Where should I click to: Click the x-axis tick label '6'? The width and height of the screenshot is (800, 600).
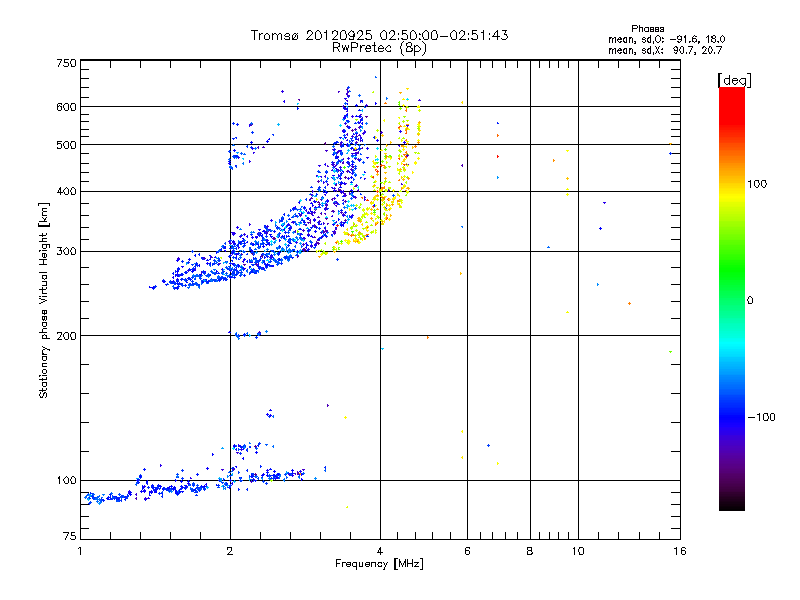pos(467,551)
